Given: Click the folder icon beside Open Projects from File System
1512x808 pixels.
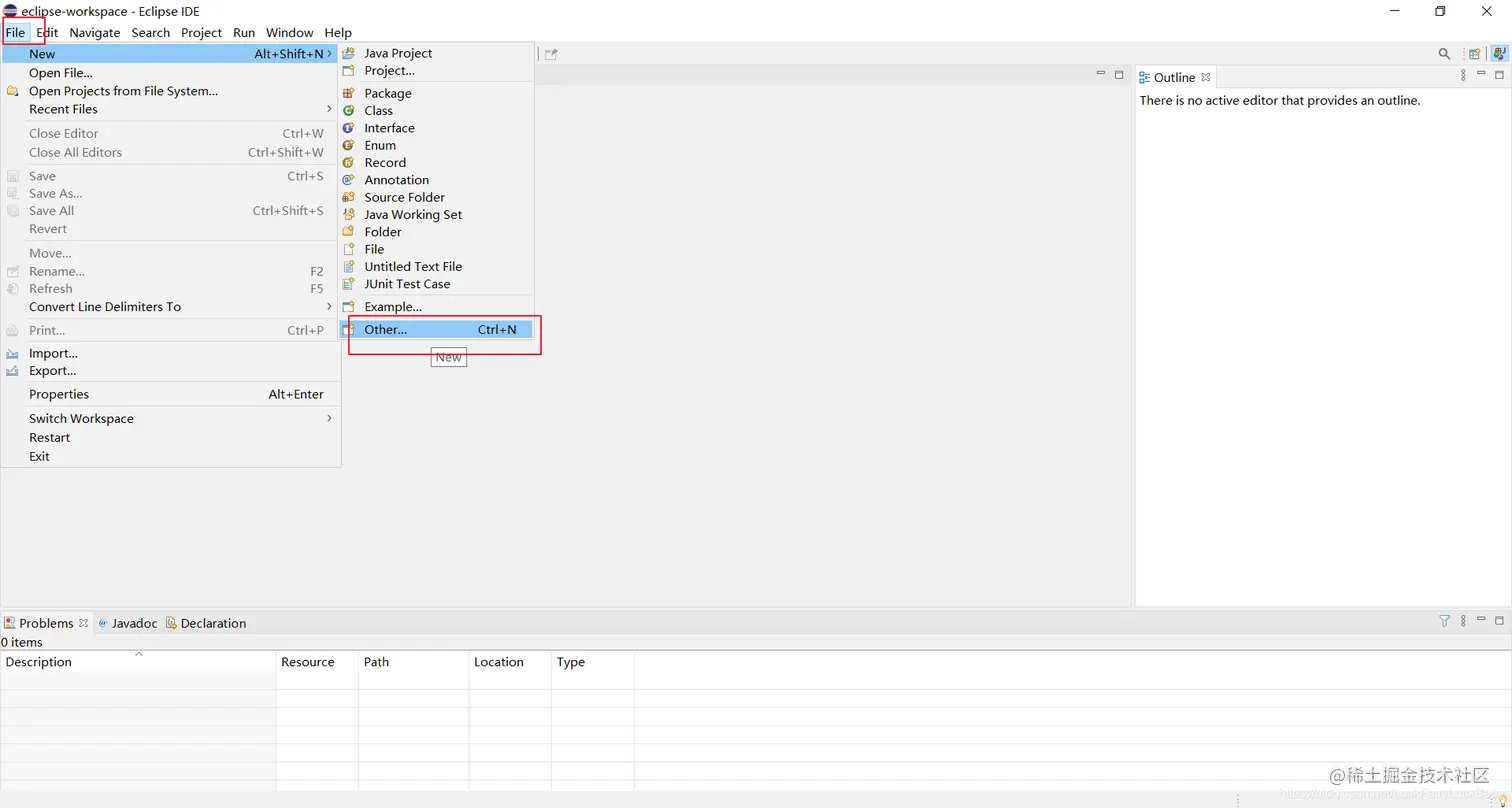Looking at the screenshot, I should point(12,91).
